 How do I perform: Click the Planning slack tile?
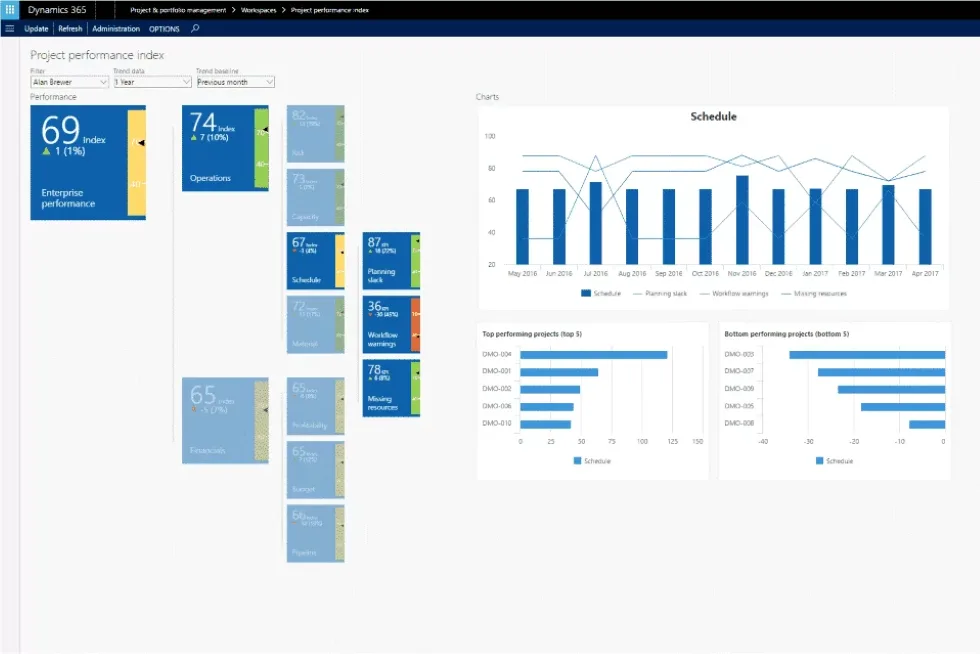pos(385,260)
